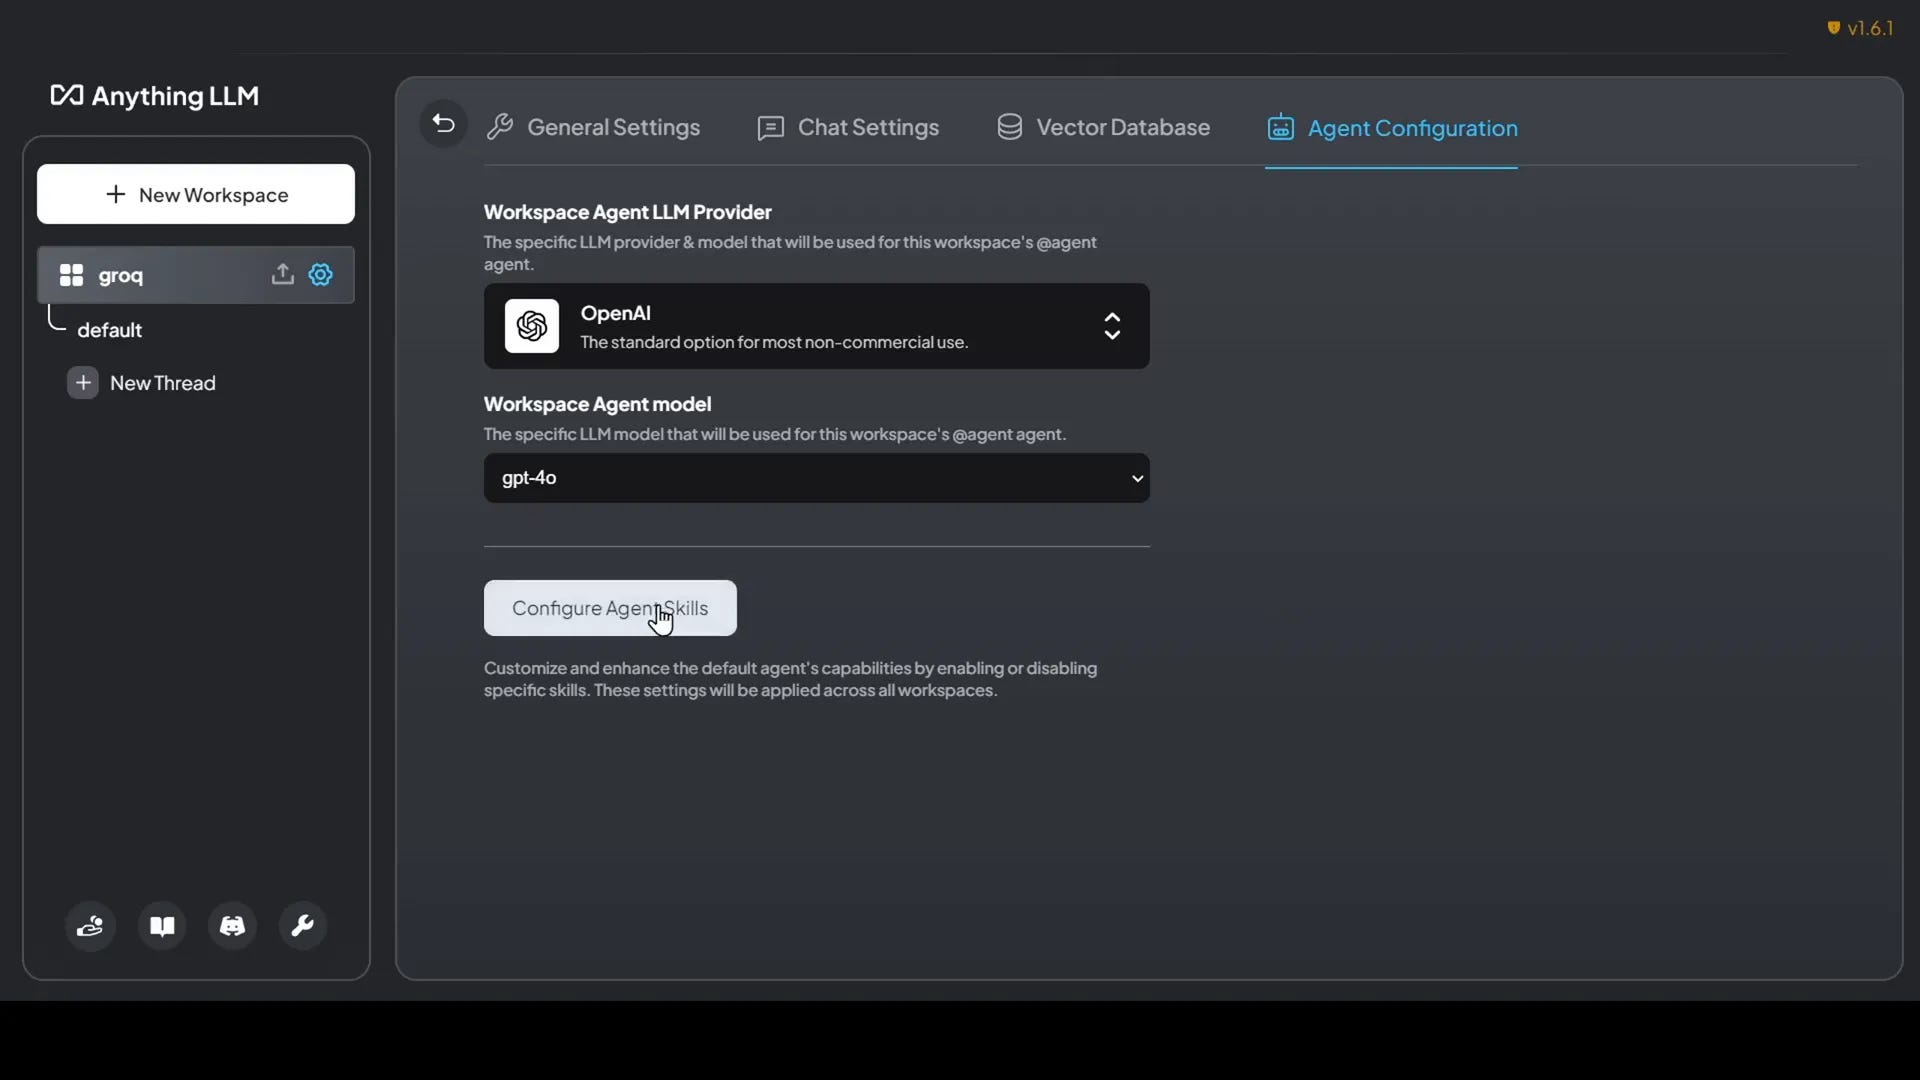Switch to the Chat Settings tab

(848, 128)
